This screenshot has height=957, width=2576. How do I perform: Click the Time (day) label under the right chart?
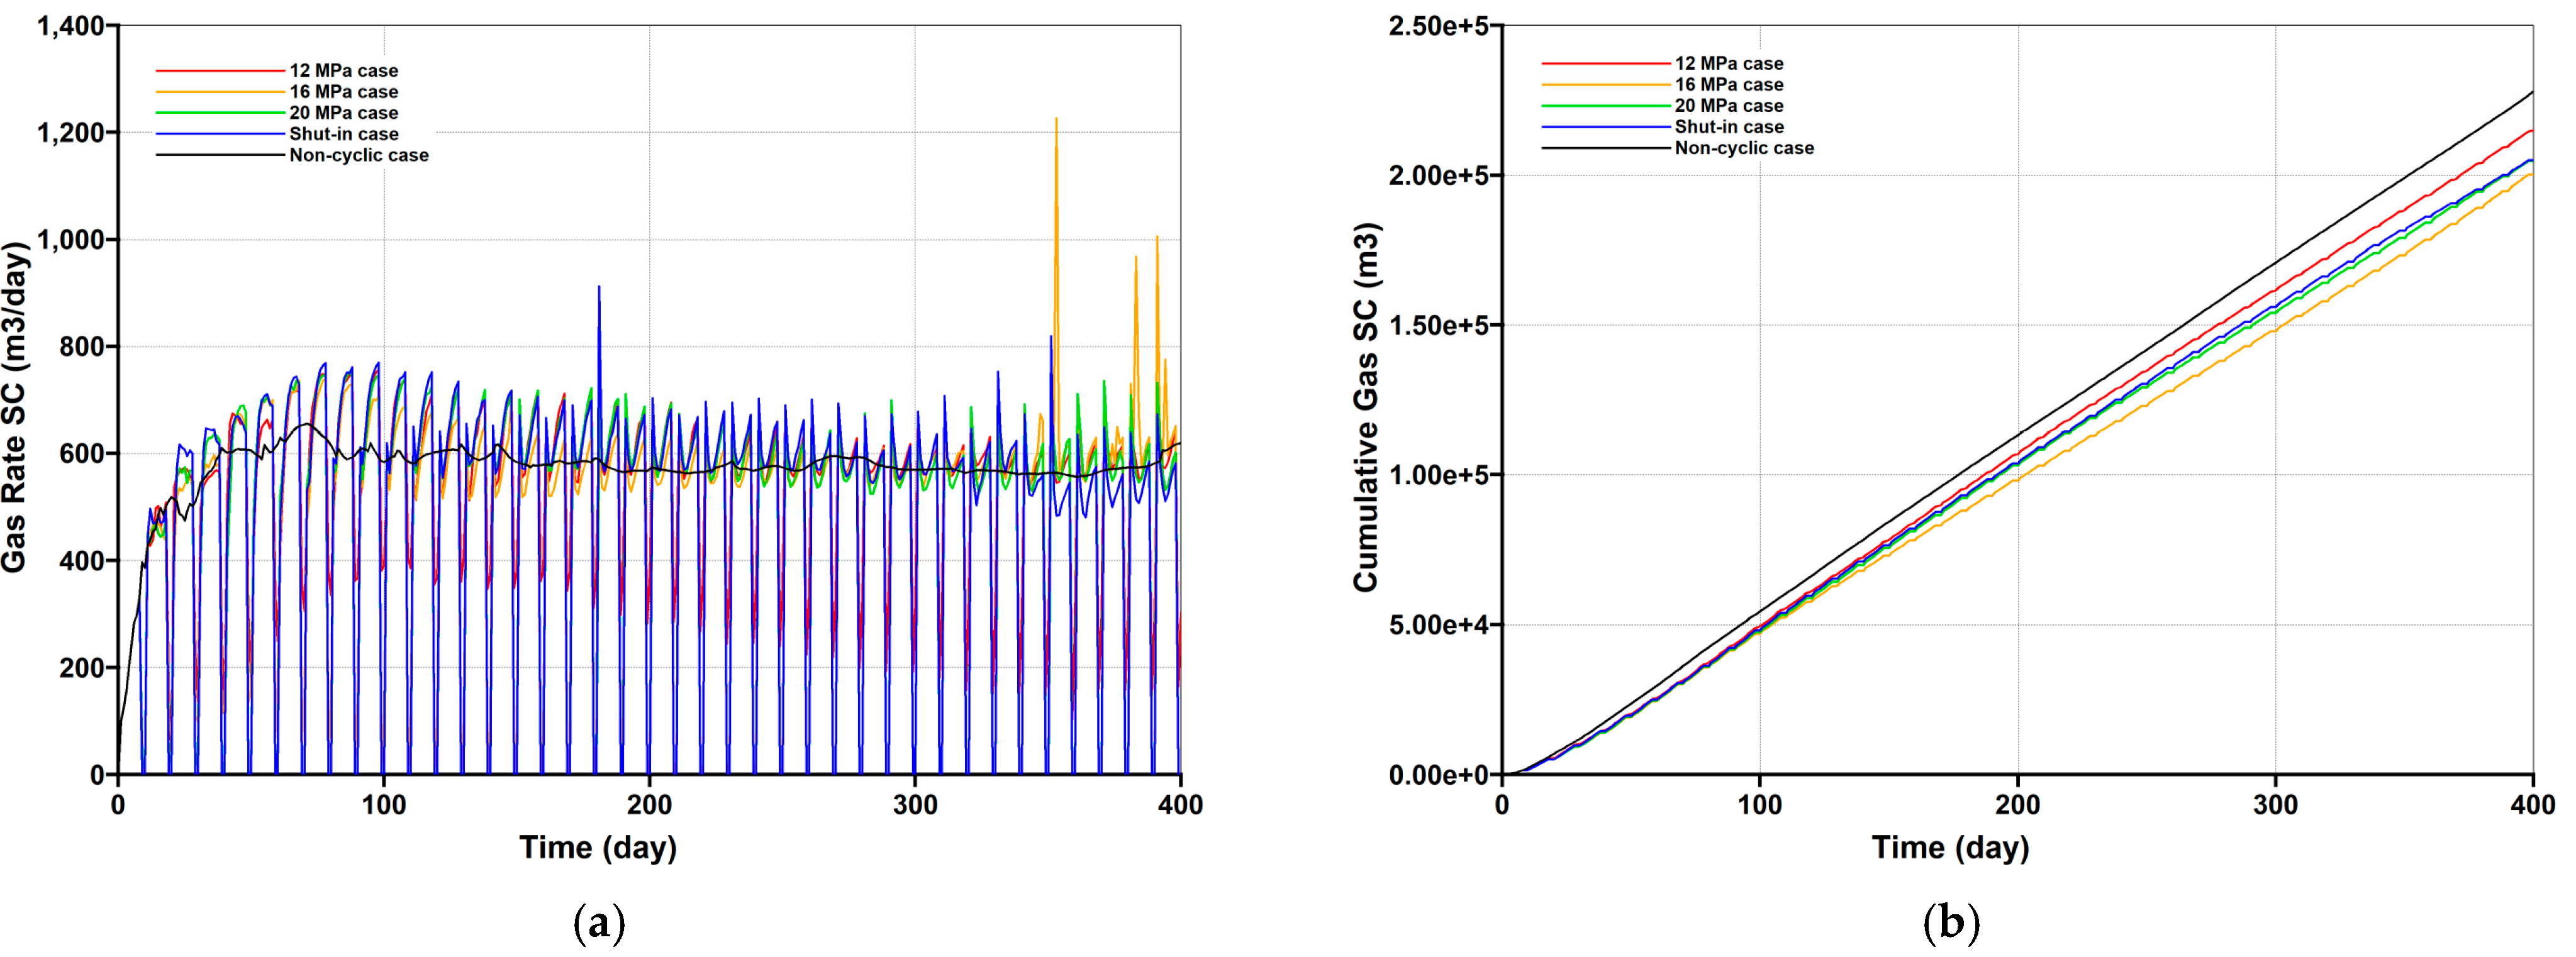click(1950, 847)
